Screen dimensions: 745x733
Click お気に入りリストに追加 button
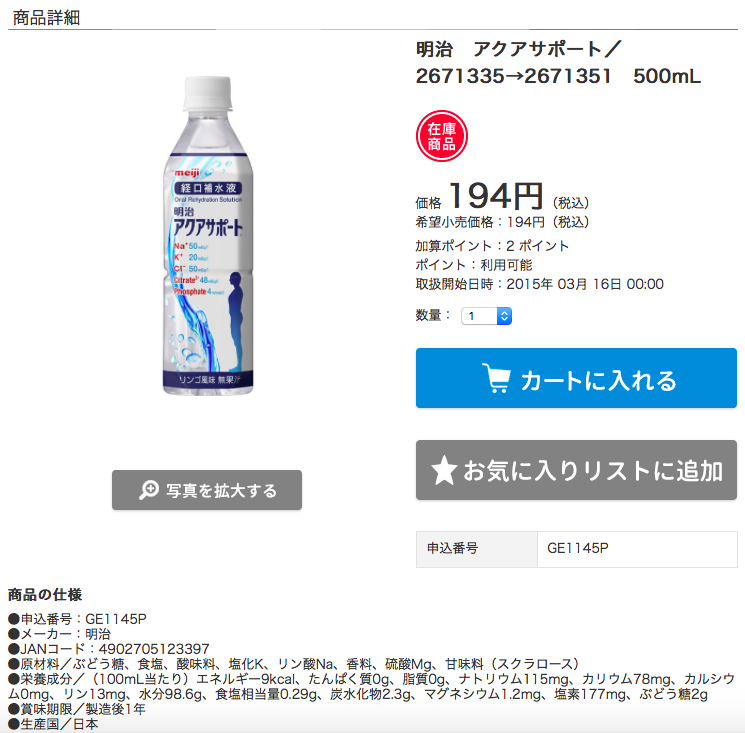click(576, 470)
